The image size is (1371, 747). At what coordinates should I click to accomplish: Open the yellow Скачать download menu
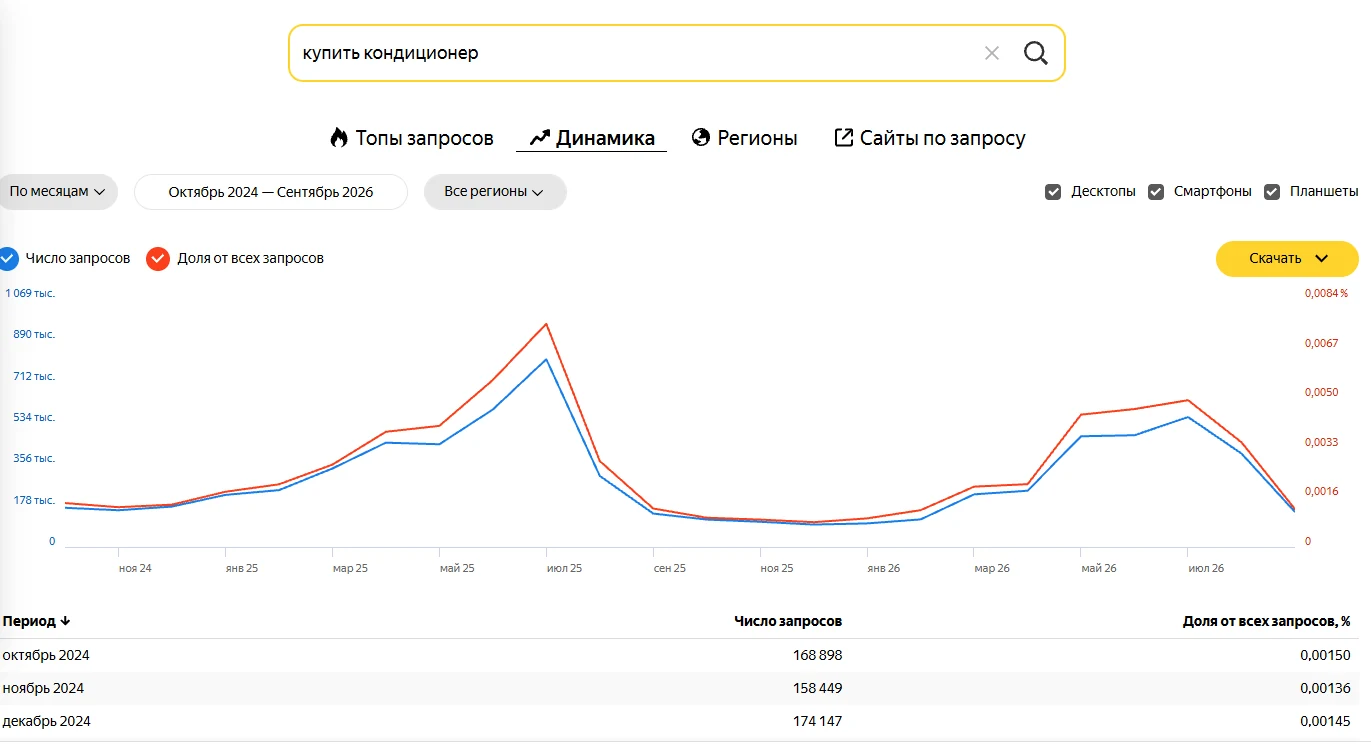pos(1287,258)
